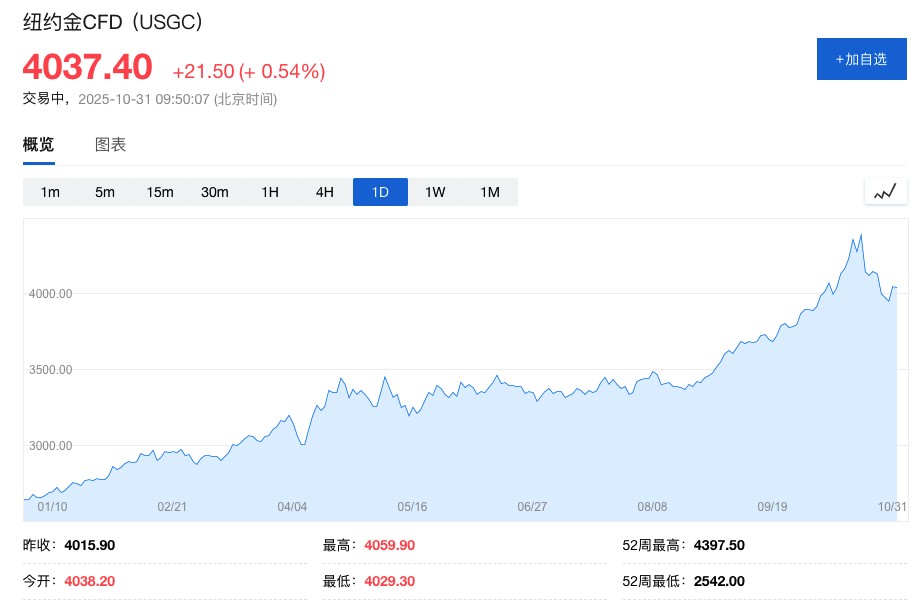Switch to the 图表 tab
Viewport: 912px width, 601px height.
tap(110, 145)
